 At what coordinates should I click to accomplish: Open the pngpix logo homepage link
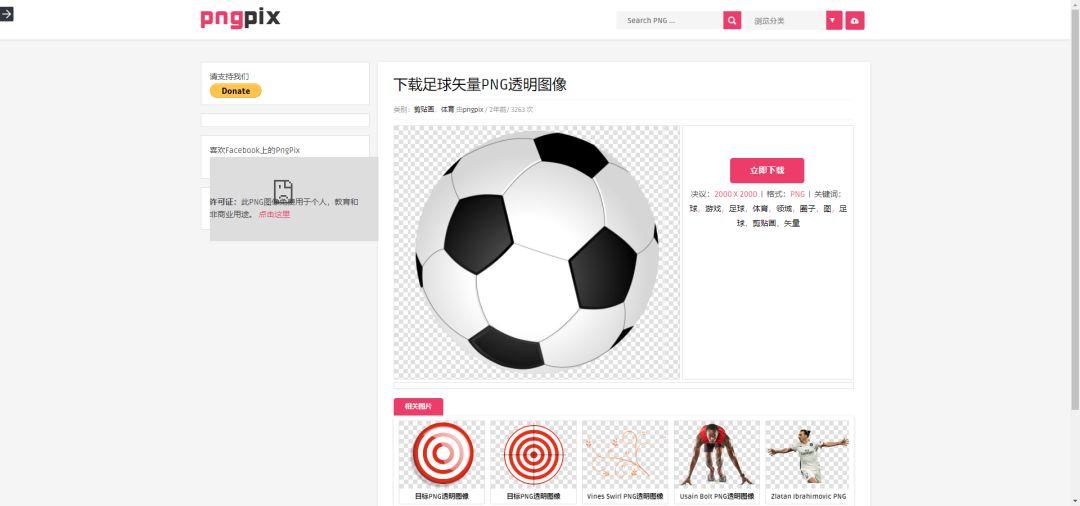[x=240, y=18]
